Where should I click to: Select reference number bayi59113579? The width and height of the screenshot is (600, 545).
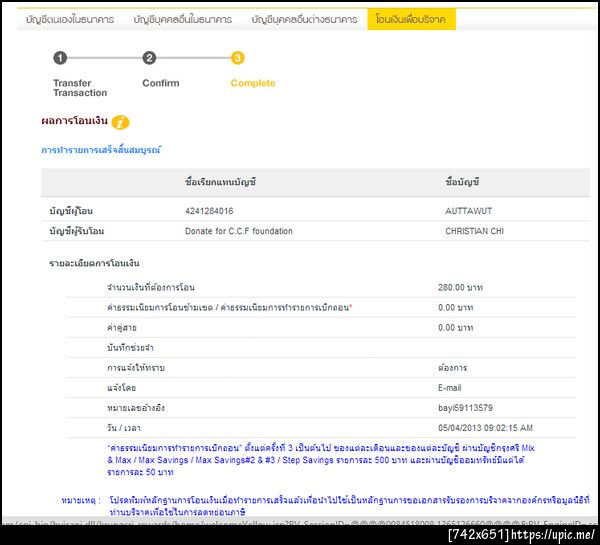pyautogui.click(x=465, y=408)
